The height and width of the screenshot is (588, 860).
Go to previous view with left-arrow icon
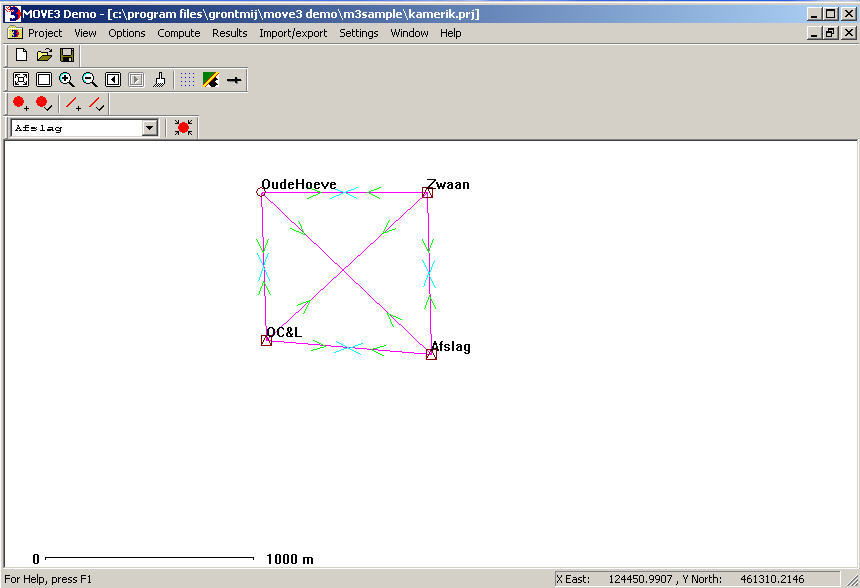tap(113, 80)
